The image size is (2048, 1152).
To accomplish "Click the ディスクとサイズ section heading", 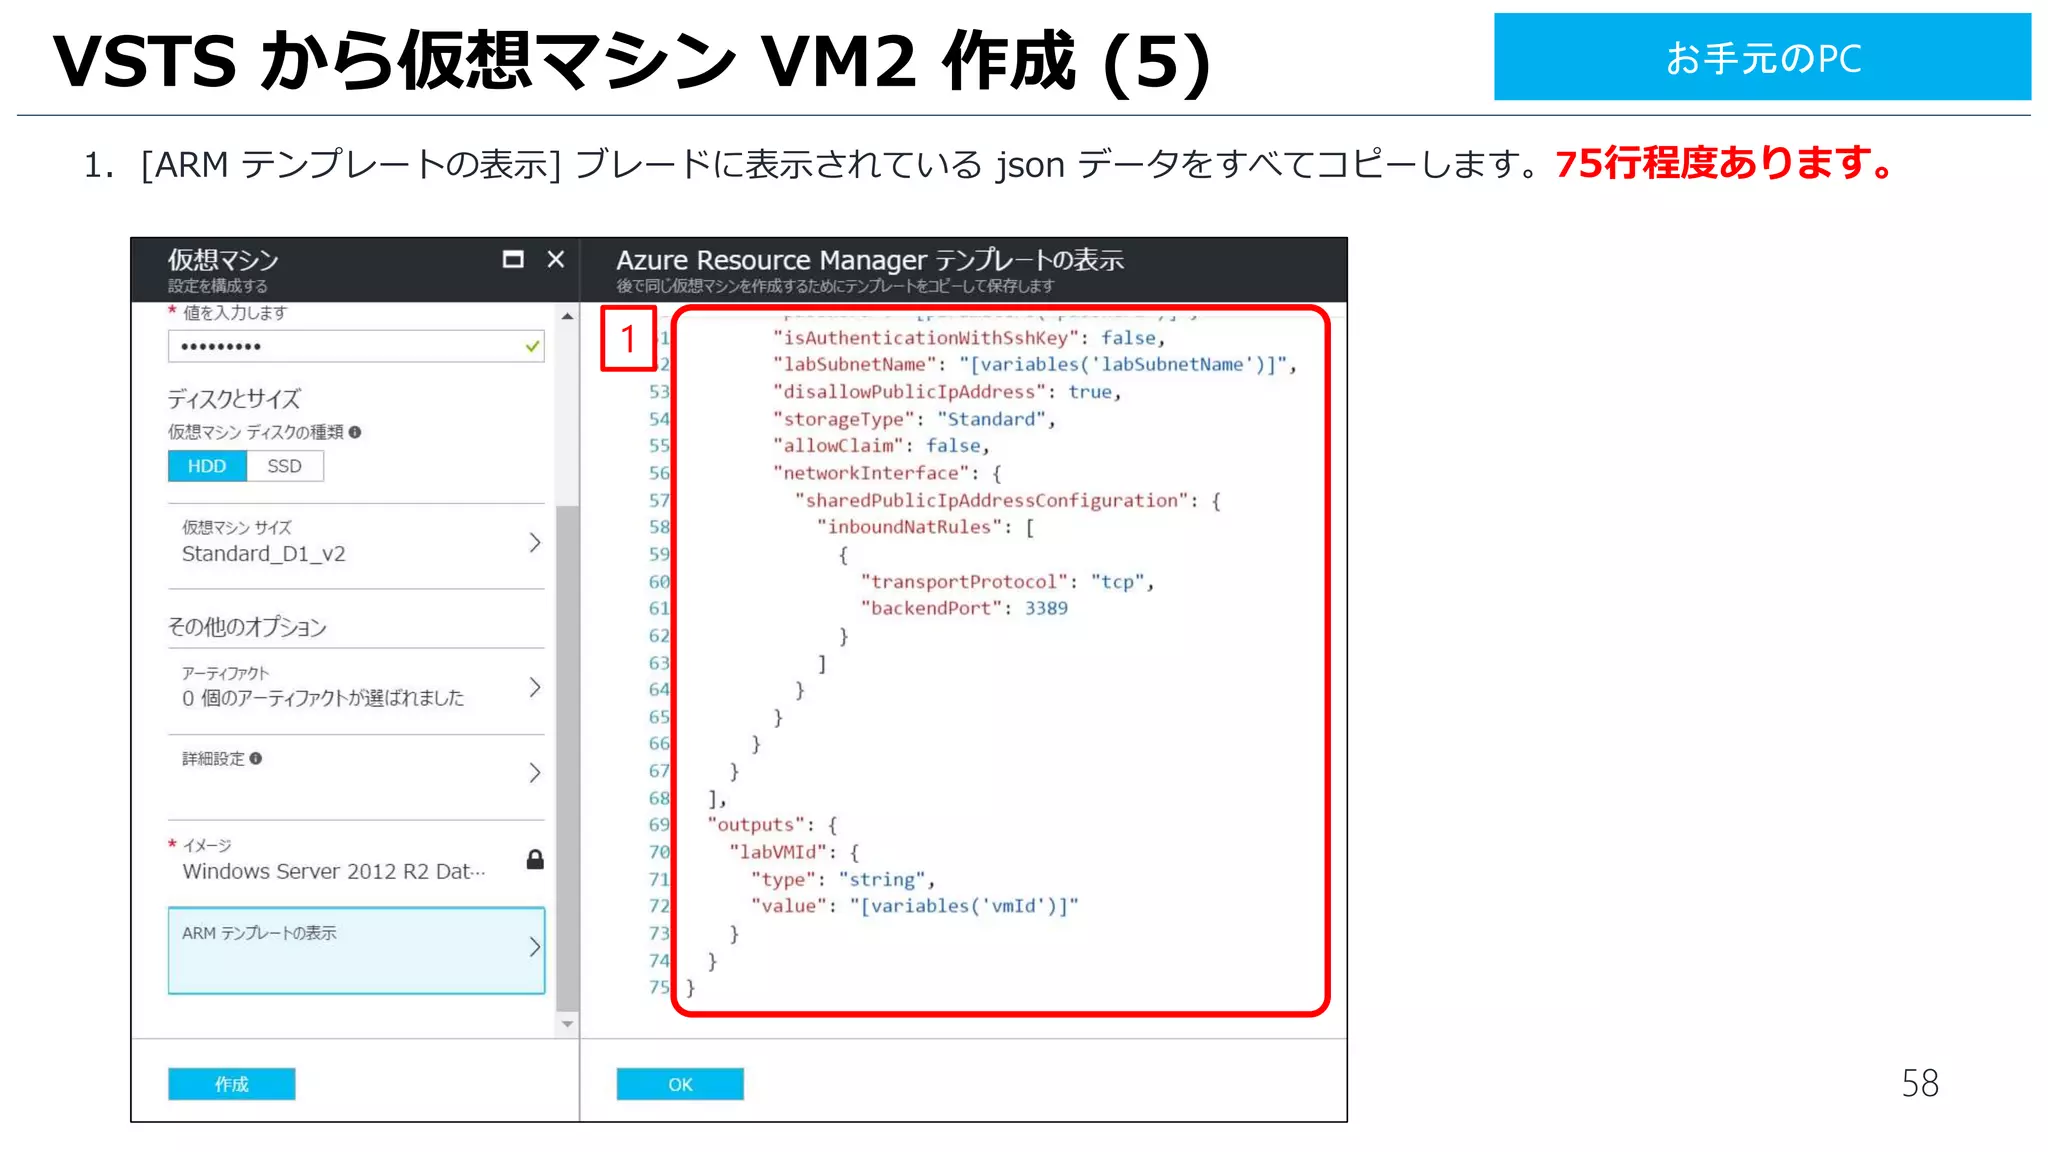I will 234,399.
